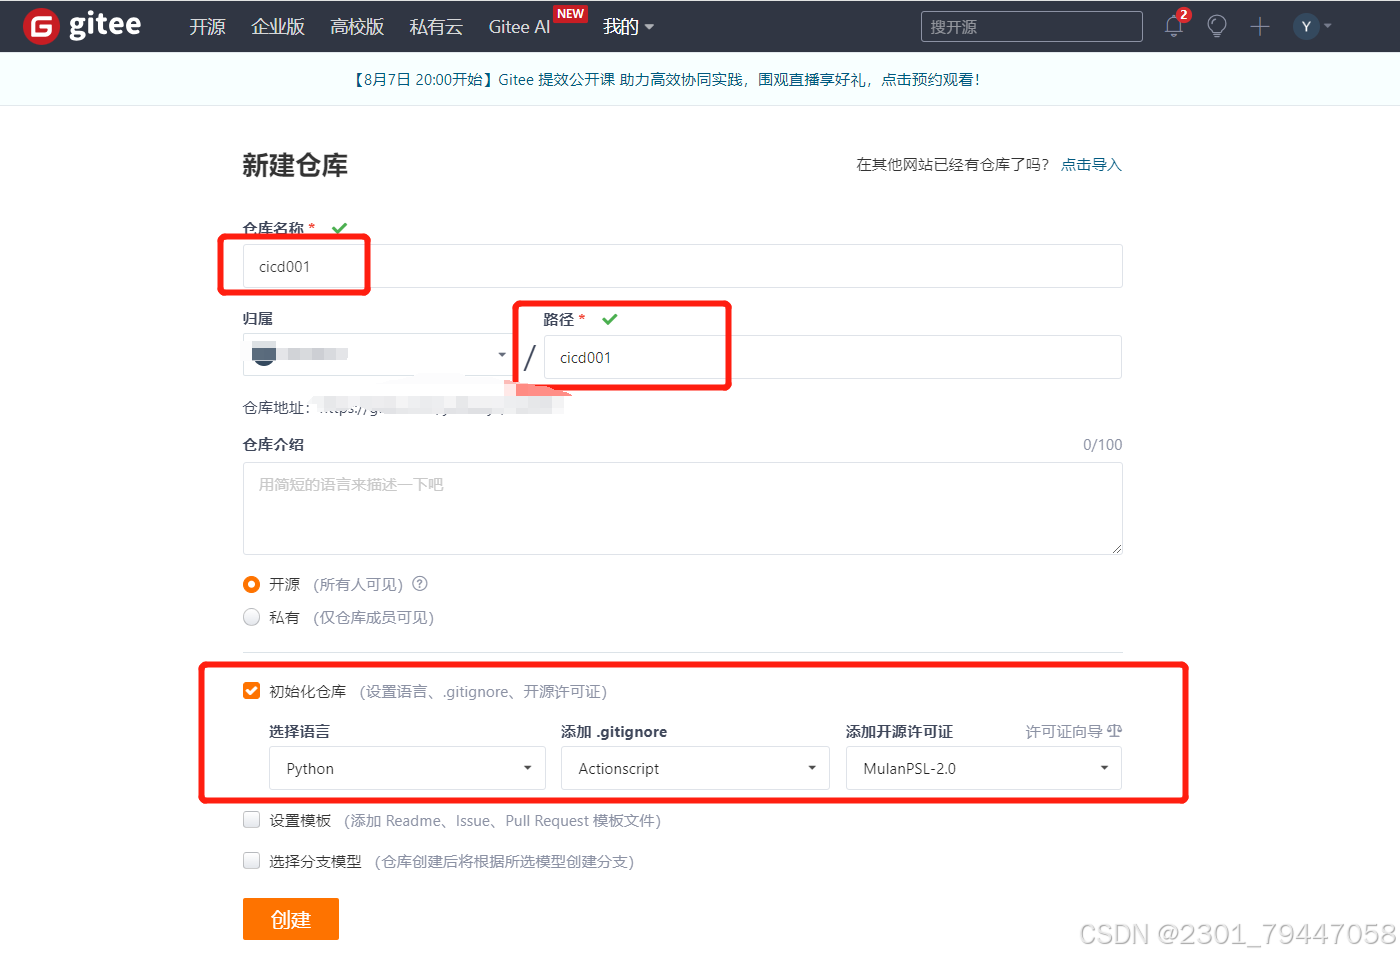
Task: Uncheck the 初始化仓库 checkbox
Action: (x=251, y=690)
